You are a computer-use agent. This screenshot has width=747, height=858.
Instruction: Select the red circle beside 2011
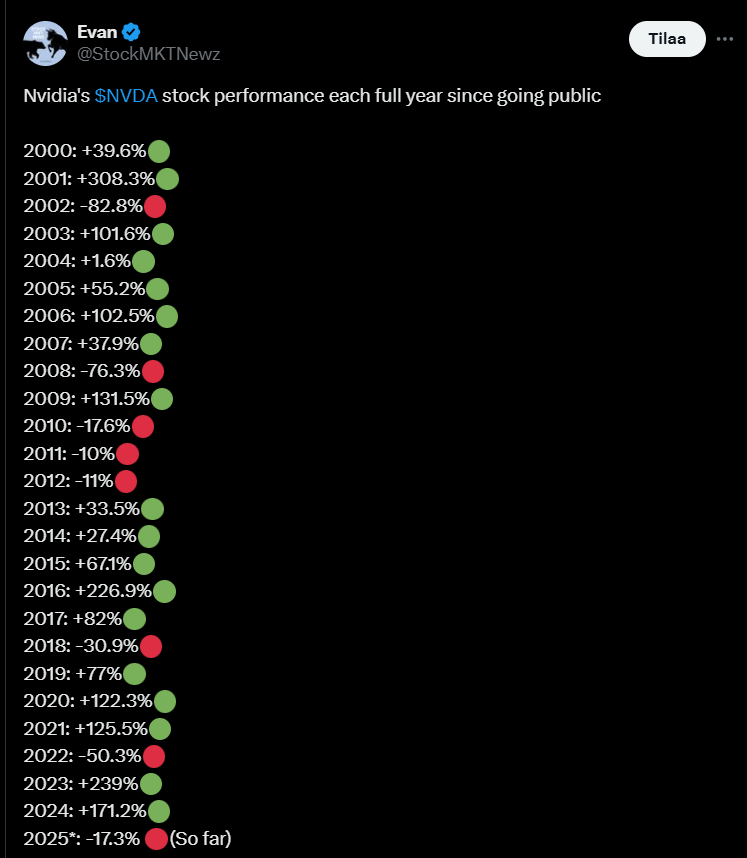(x=127, y=454)
